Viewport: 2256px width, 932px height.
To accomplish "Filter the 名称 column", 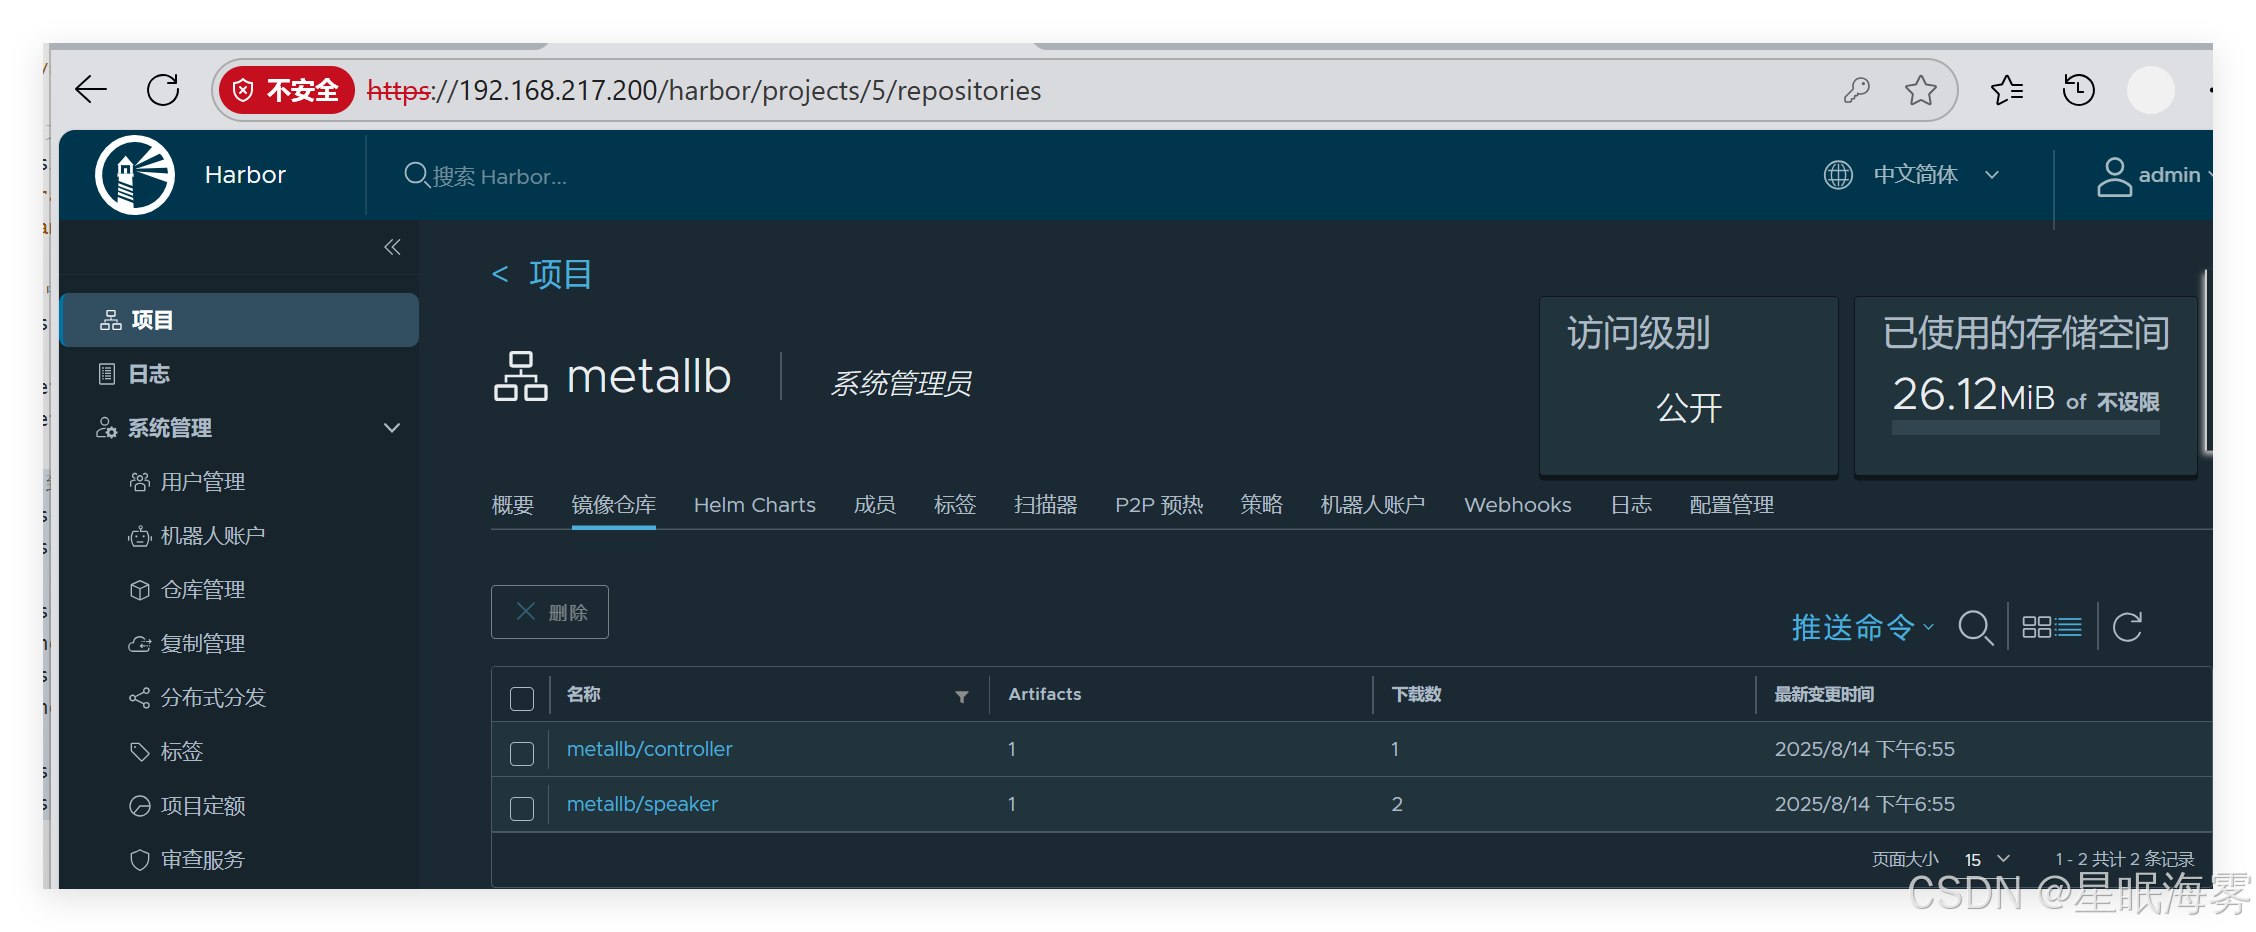I will (961, 696).
